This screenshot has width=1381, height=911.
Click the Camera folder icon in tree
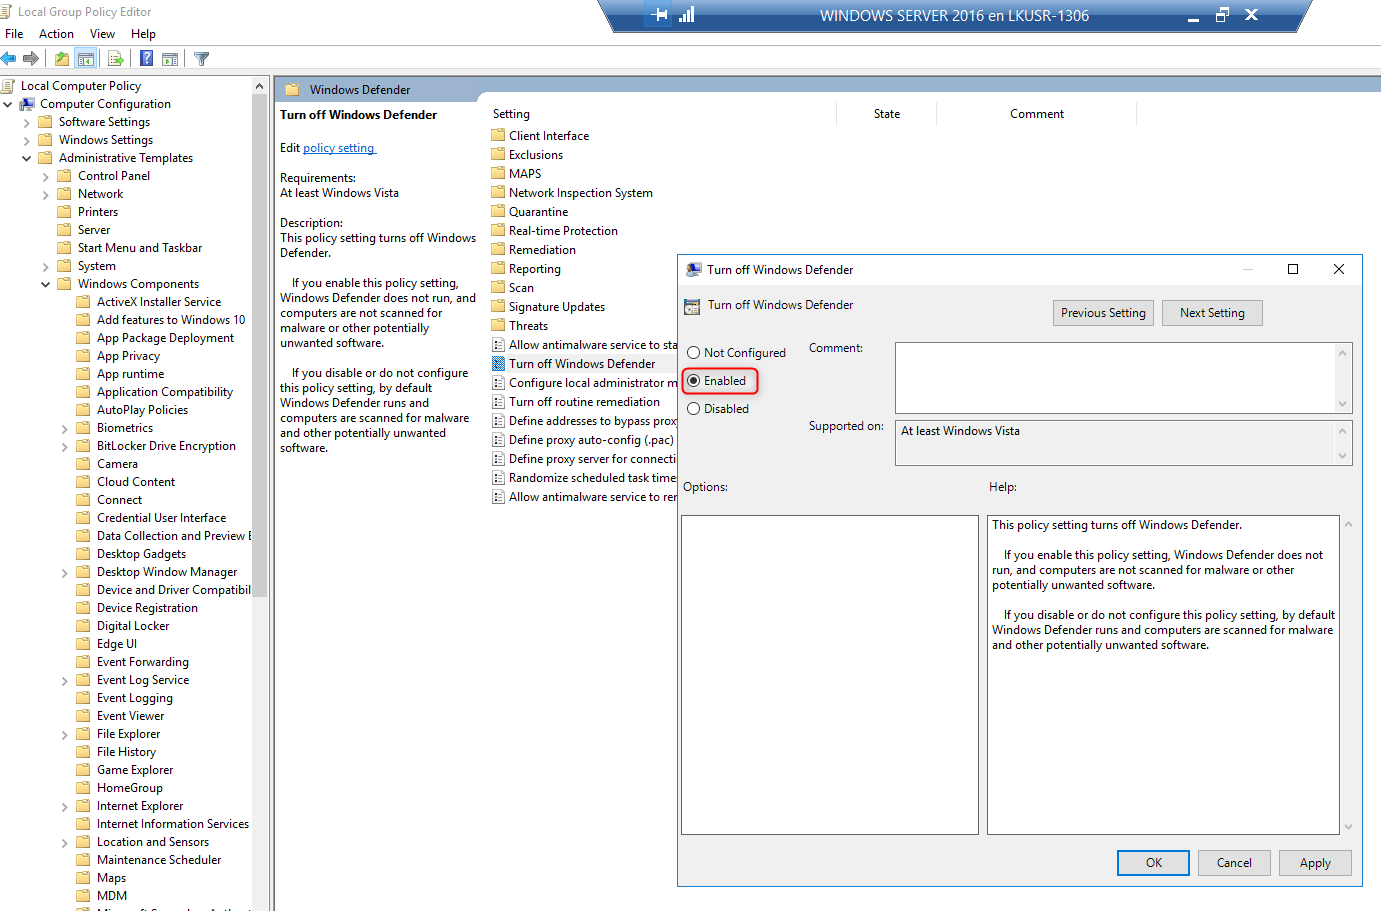[x=84, y=464]
